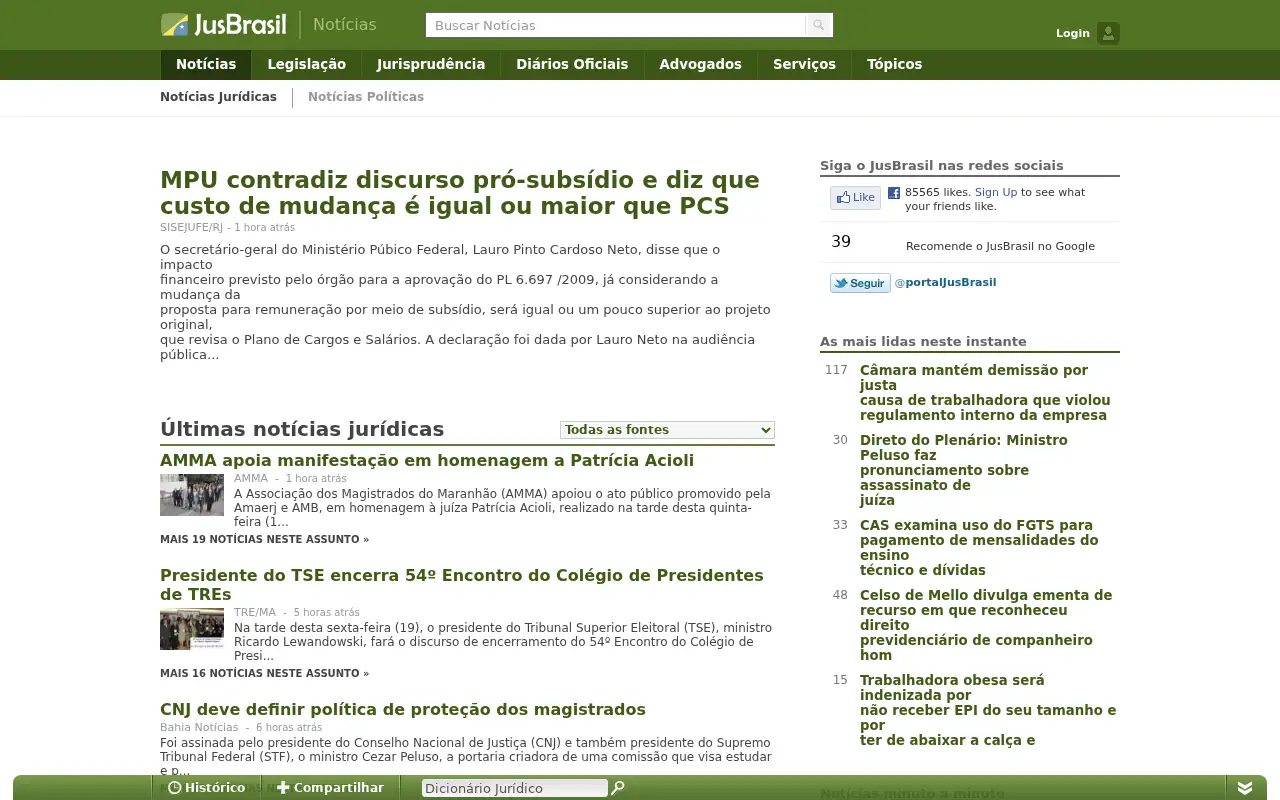This screenshot has width=1280, height=800.
Task: Select Notícias Jurídicas subtab
Action: tap(218, 97)
